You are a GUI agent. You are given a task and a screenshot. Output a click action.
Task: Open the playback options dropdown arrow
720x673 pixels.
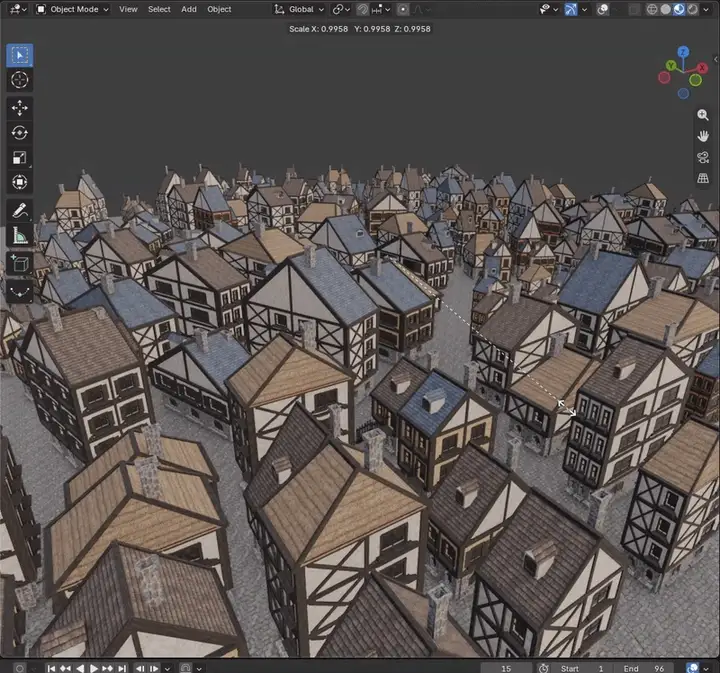tap(168, 668)
